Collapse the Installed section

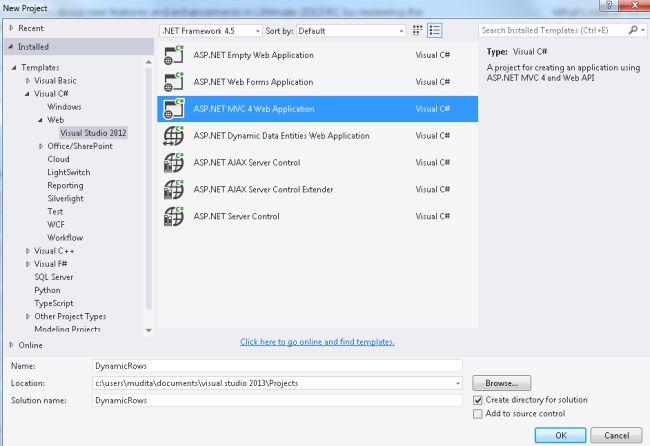pos(11,46)
